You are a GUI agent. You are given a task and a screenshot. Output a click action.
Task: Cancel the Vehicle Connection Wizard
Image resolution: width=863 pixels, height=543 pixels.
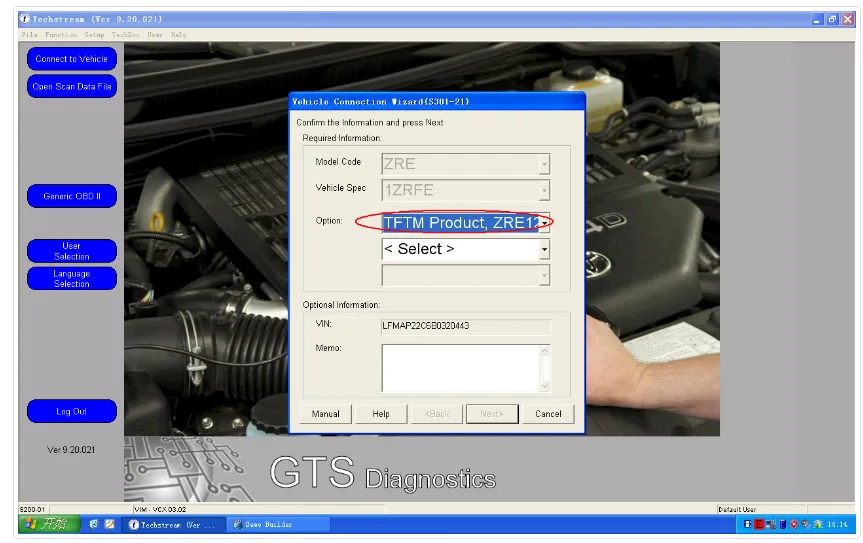coord(548,414)
